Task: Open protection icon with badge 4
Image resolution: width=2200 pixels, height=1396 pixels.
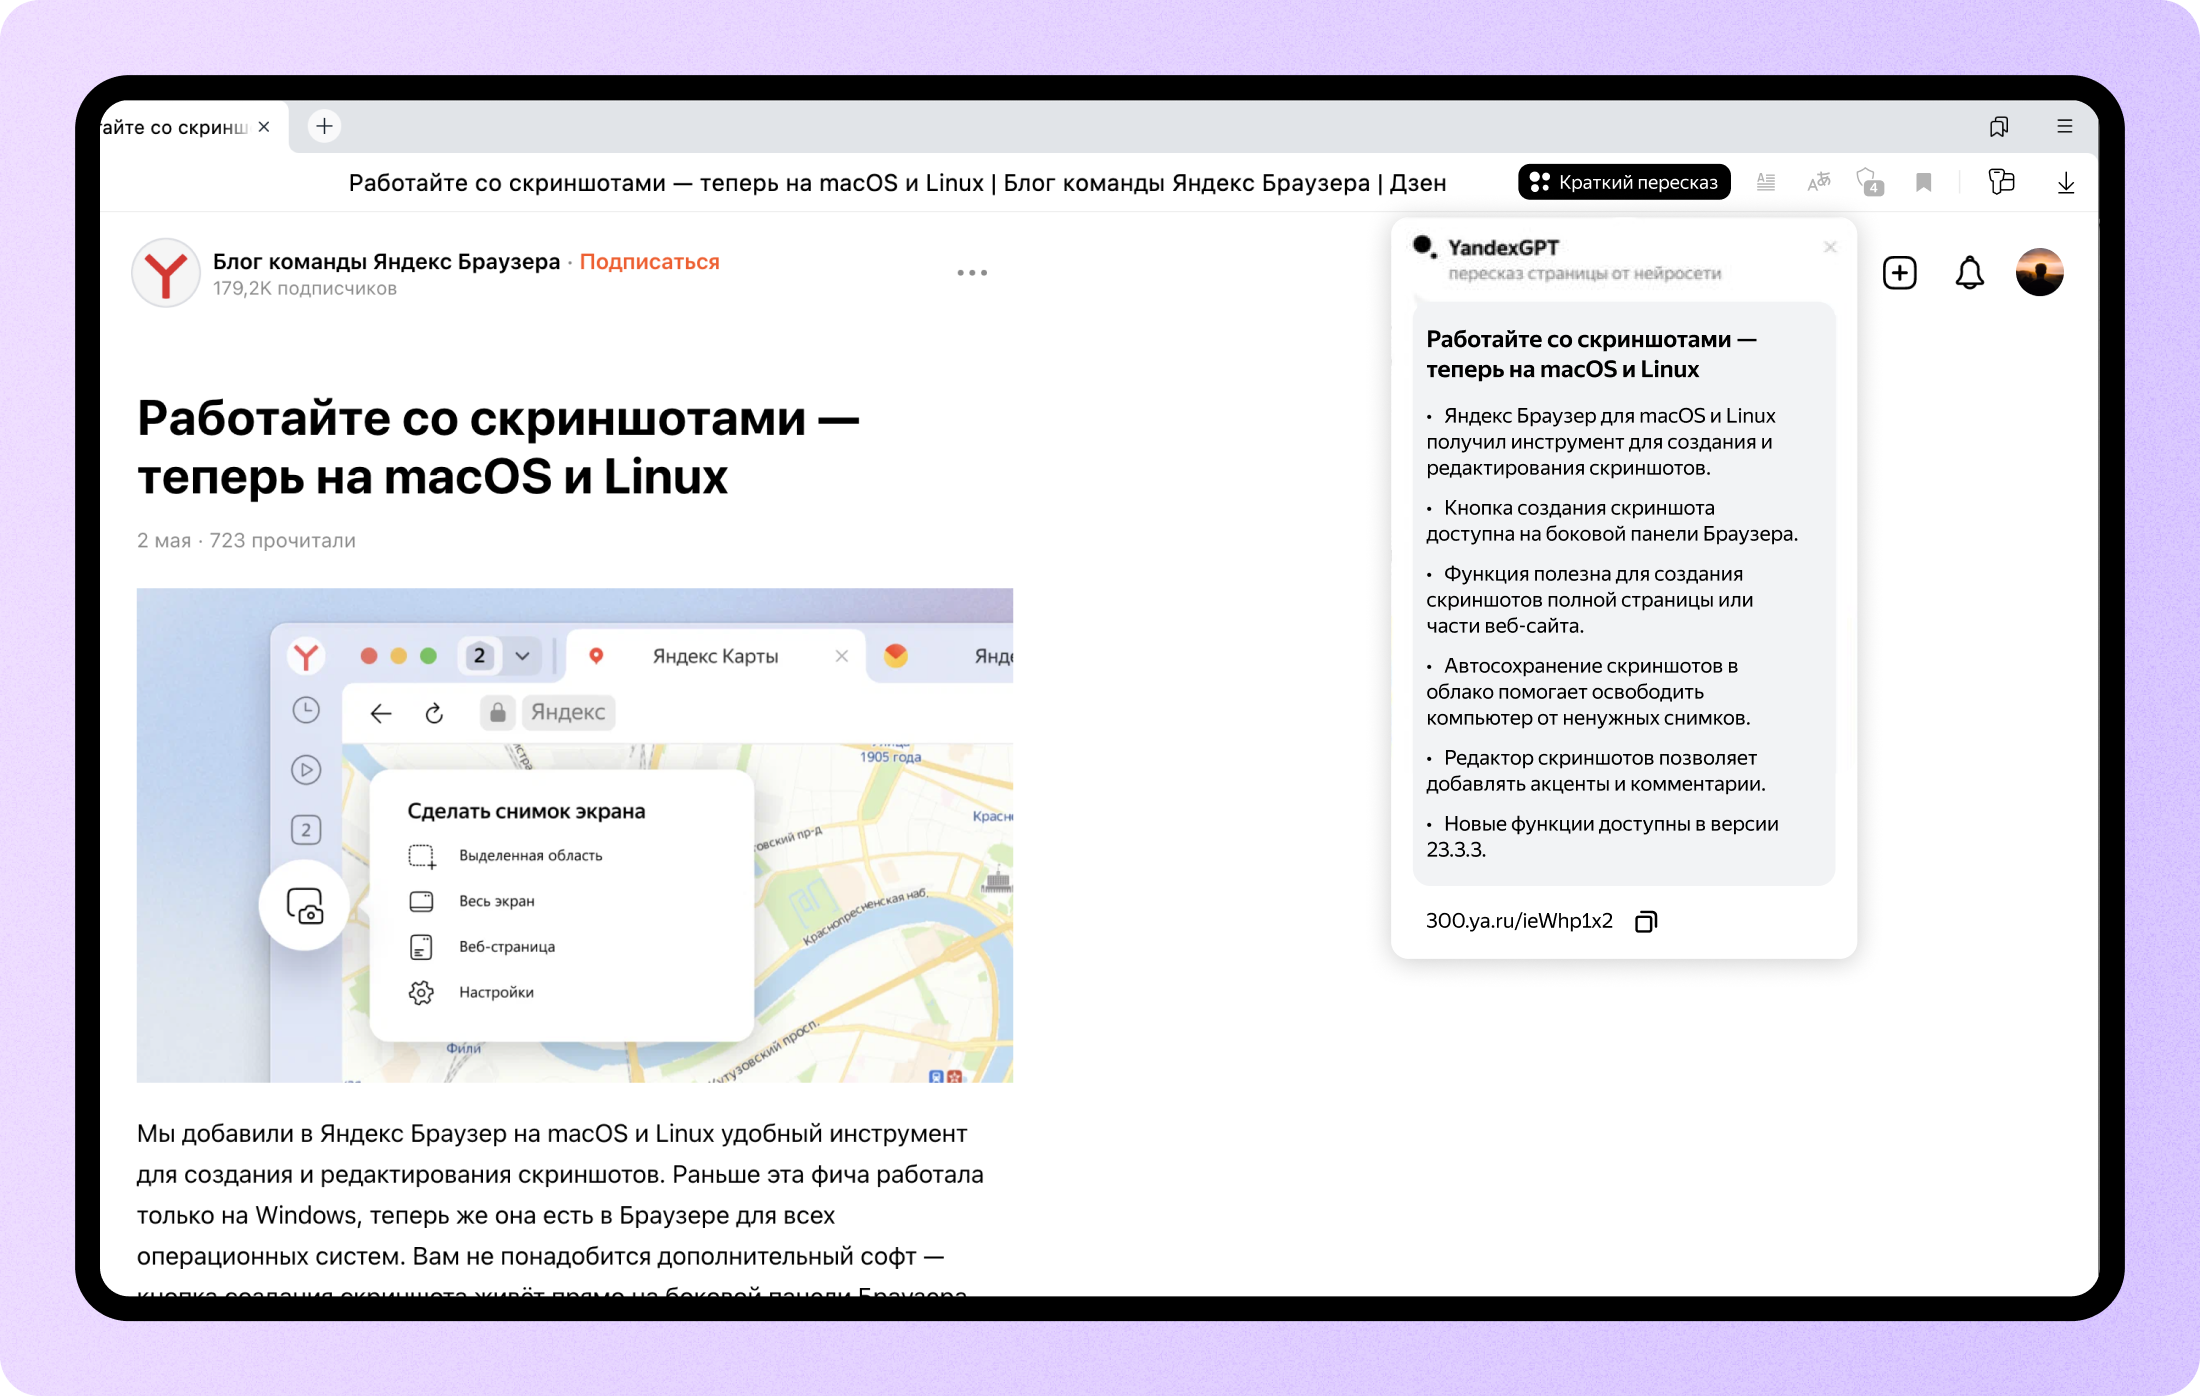Action: [1871, 182]
